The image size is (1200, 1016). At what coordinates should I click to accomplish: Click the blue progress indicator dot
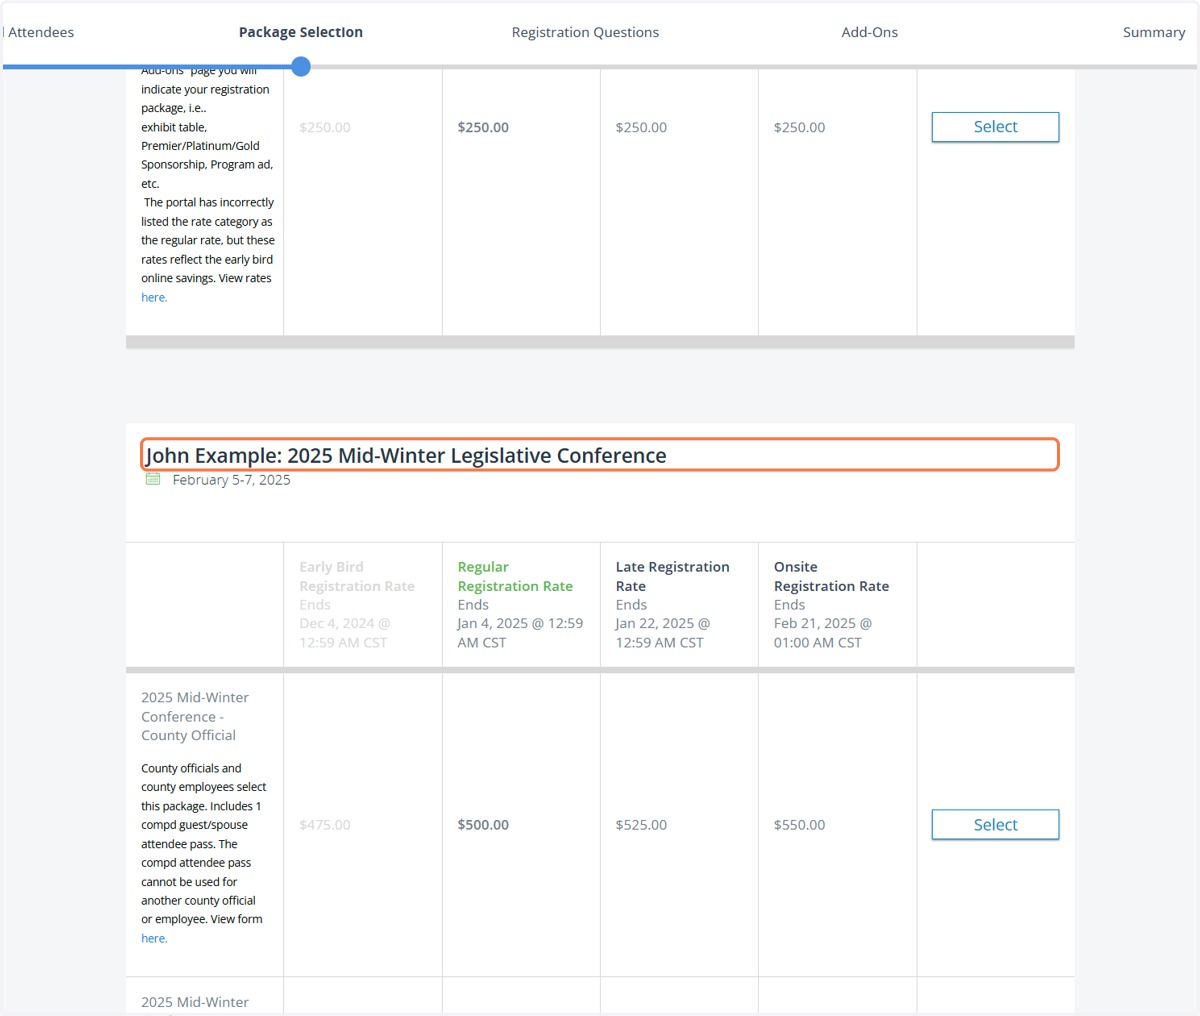pos(301,67)
